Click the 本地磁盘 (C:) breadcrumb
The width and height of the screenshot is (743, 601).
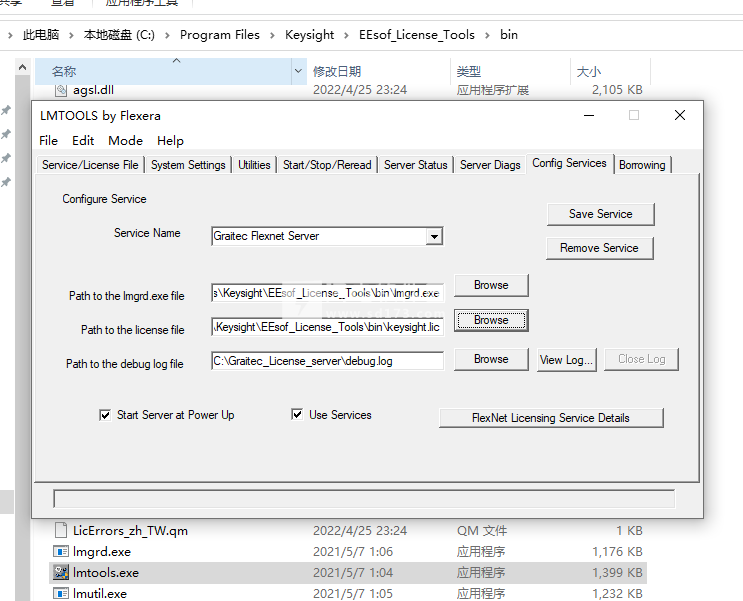coord(119,35)
